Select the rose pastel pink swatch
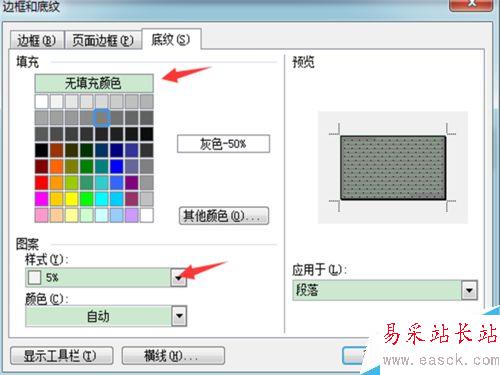The image size is (500, 375). [x=42, y=215]
